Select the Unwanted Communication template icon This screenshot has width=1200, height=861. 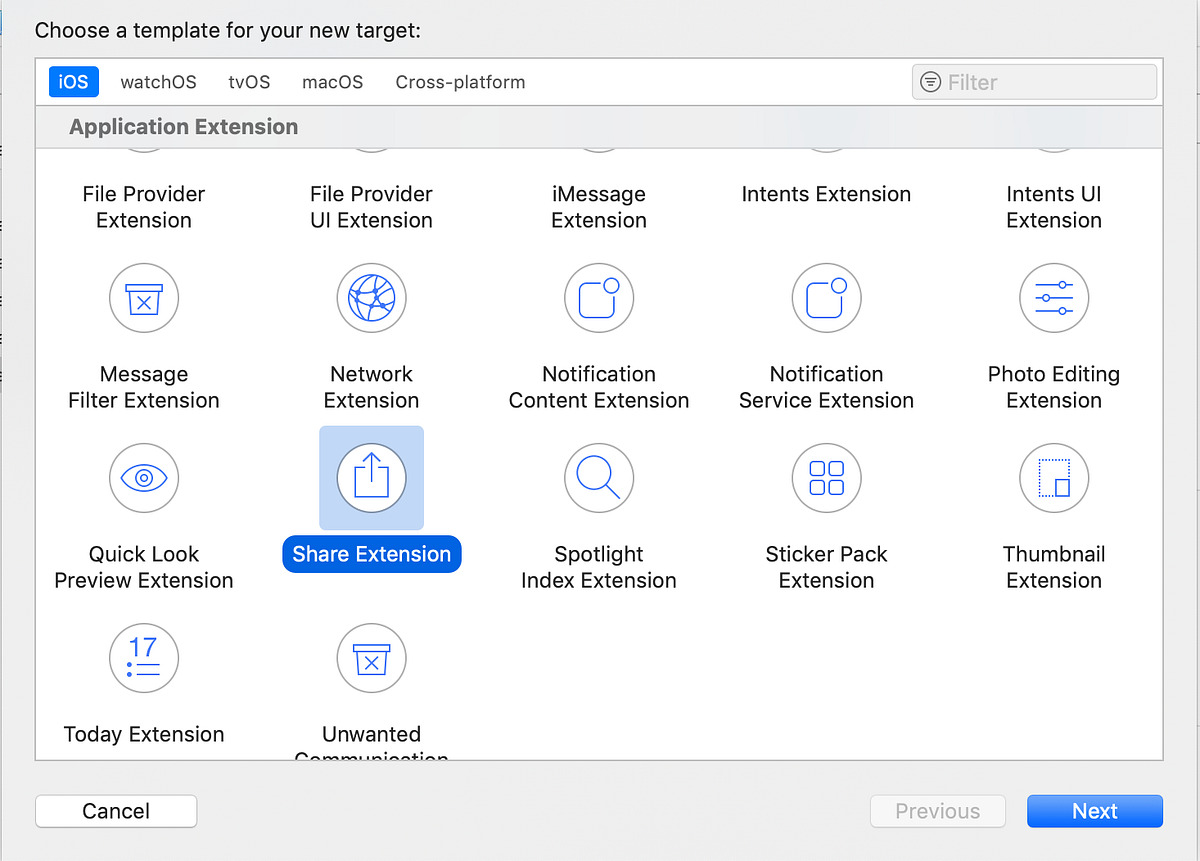coord(371,658)
